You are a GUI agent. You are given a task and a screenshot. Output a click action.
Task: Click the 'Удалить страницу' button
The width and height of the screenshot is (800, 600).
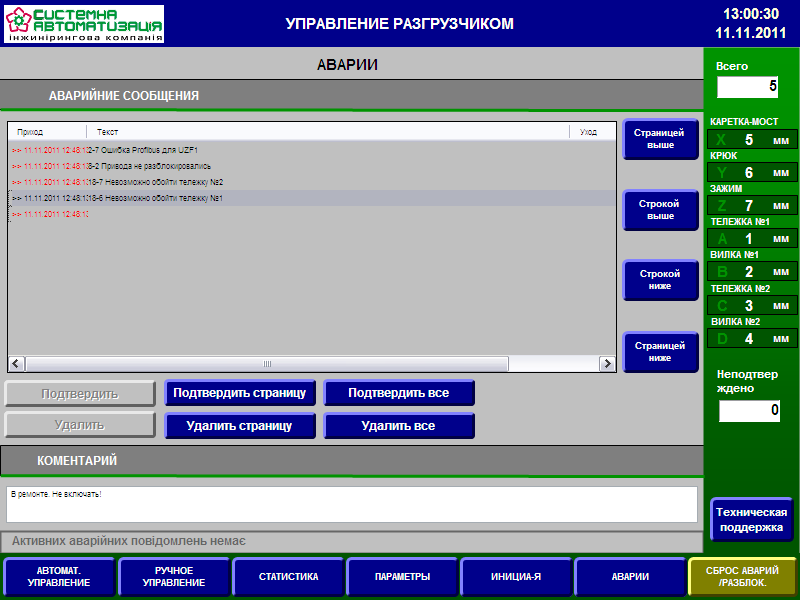pos(240,425)
